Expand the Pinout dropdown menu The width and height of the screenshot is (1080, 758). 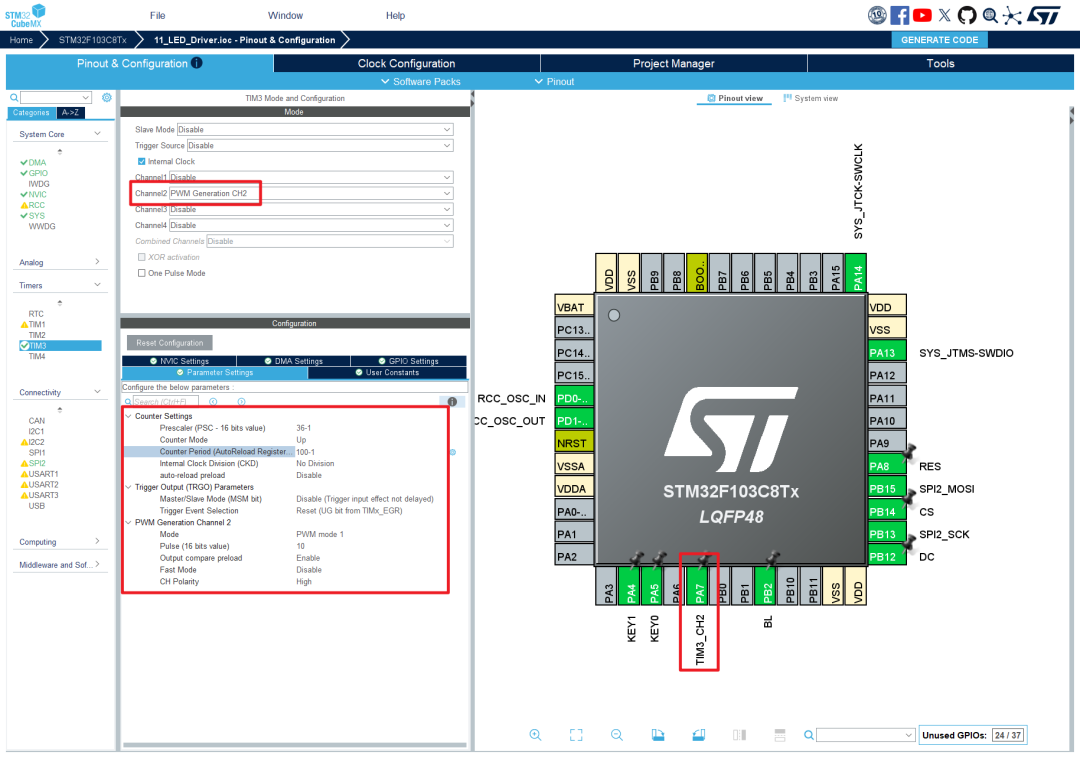point(554,81)
